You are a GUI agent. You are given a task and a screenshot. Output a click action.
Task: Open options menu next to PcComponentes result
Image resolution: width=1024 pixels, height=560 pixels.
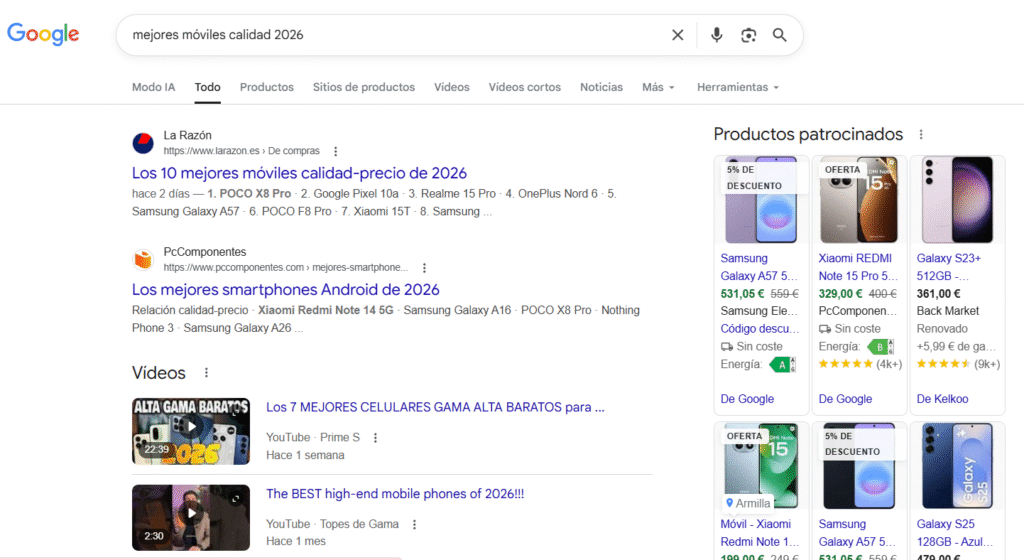coord(424,268)
